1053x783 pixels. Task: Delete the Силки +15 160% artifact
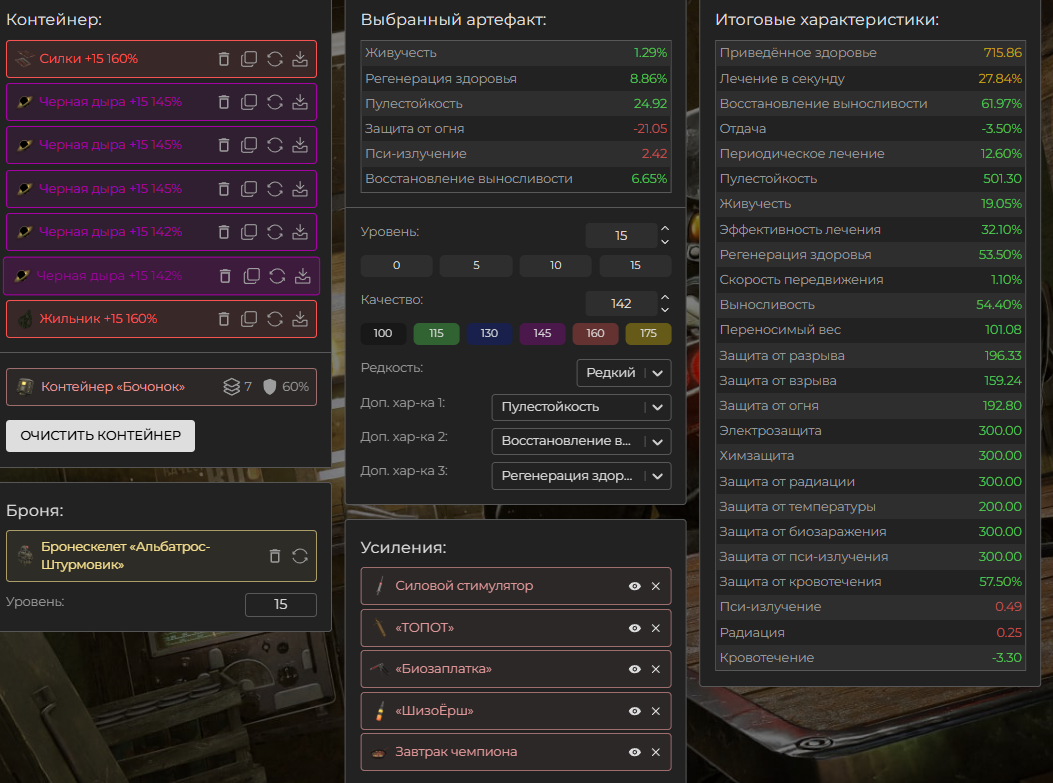224,59
